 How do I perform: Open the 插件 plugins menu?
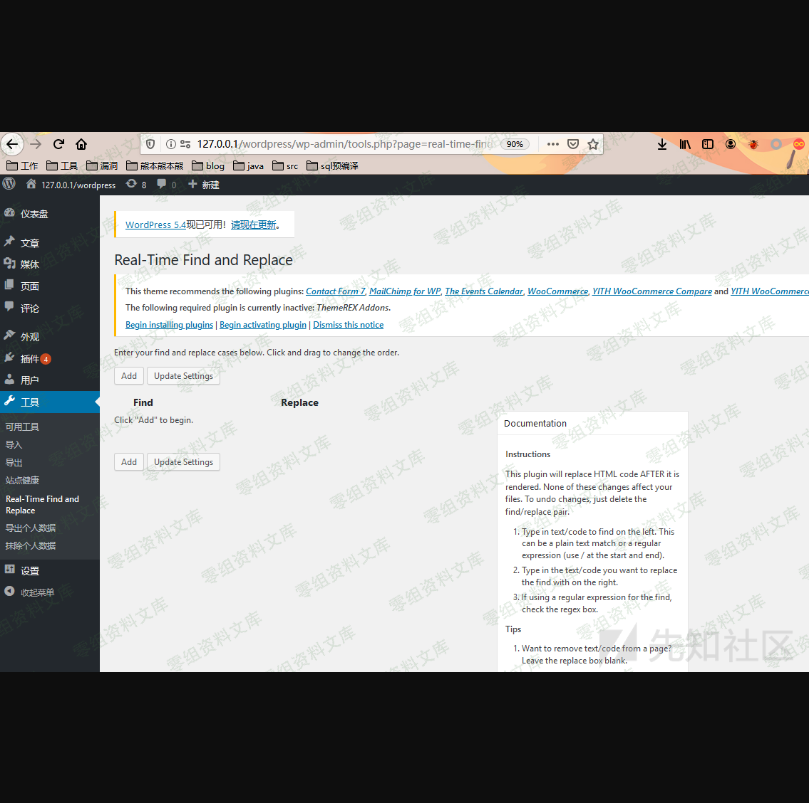(x=30, y=358)
